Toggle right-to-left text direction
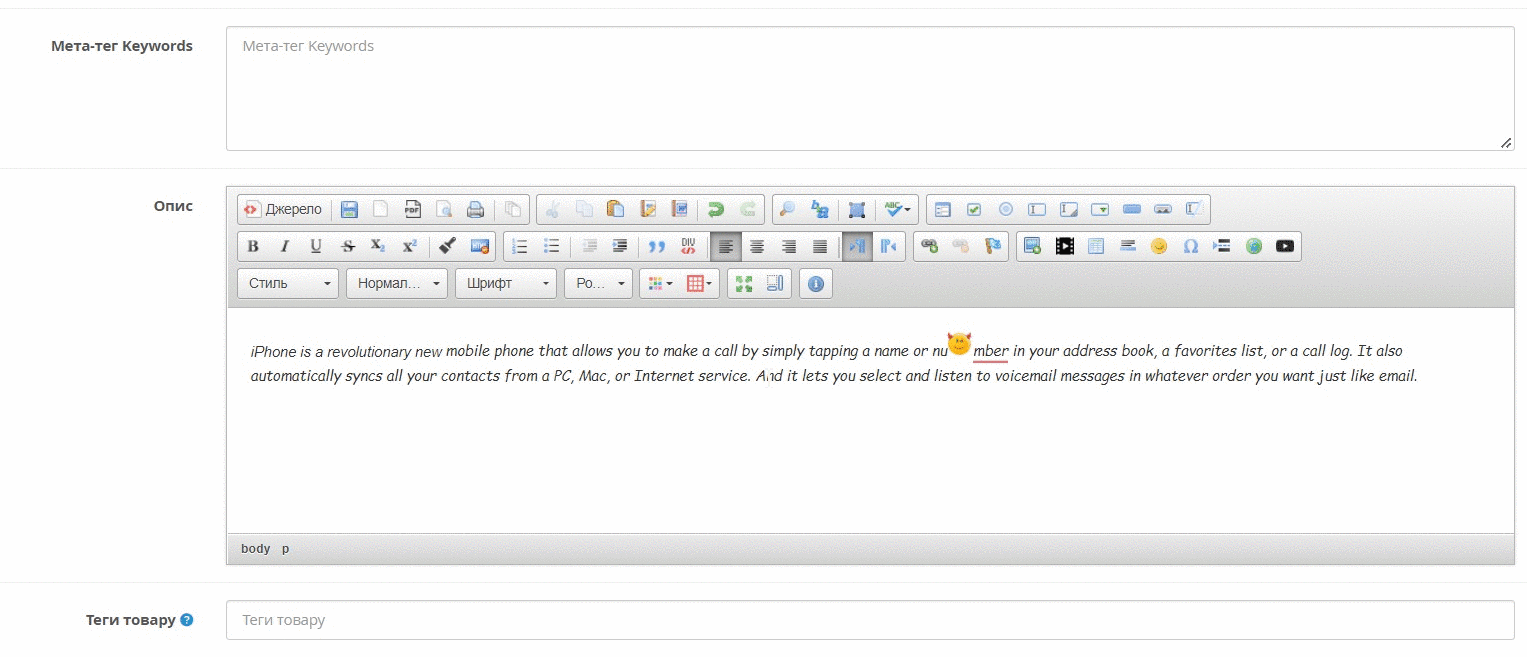The height and width of the screenshot is (657, 1527). tap(889, 246)
